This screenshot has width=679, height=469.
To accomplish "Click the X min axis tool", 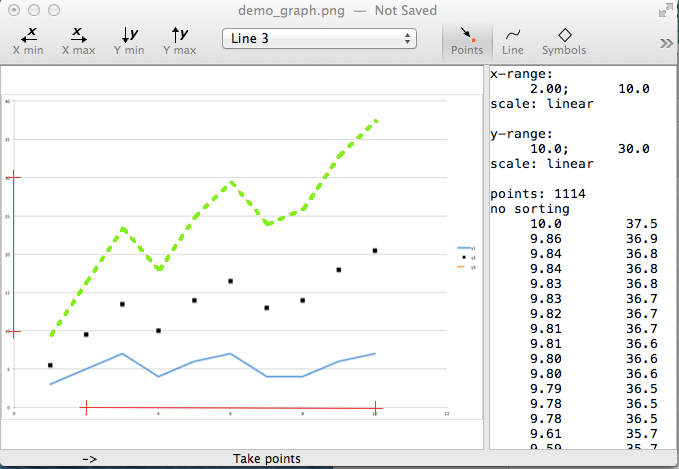I will [x=29, y=40].
